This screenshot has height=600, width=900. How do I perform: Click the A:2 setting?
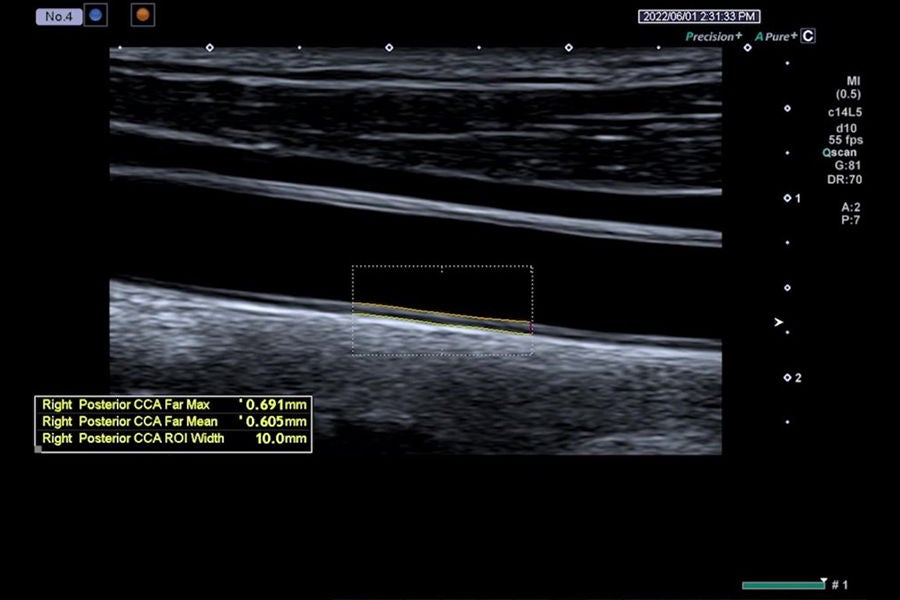point(851,207)
